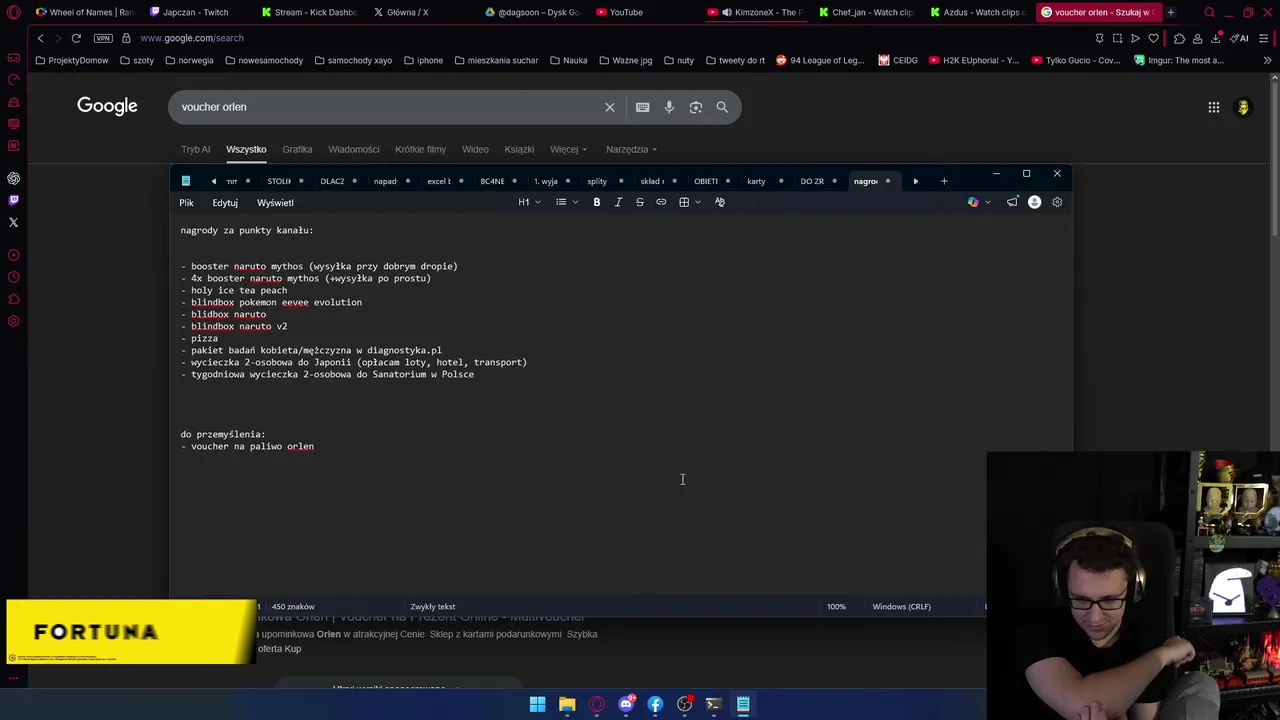Open Google on-screen keyboard input tool
This screenshot has width=1280, height=720.
pos(642,107)
